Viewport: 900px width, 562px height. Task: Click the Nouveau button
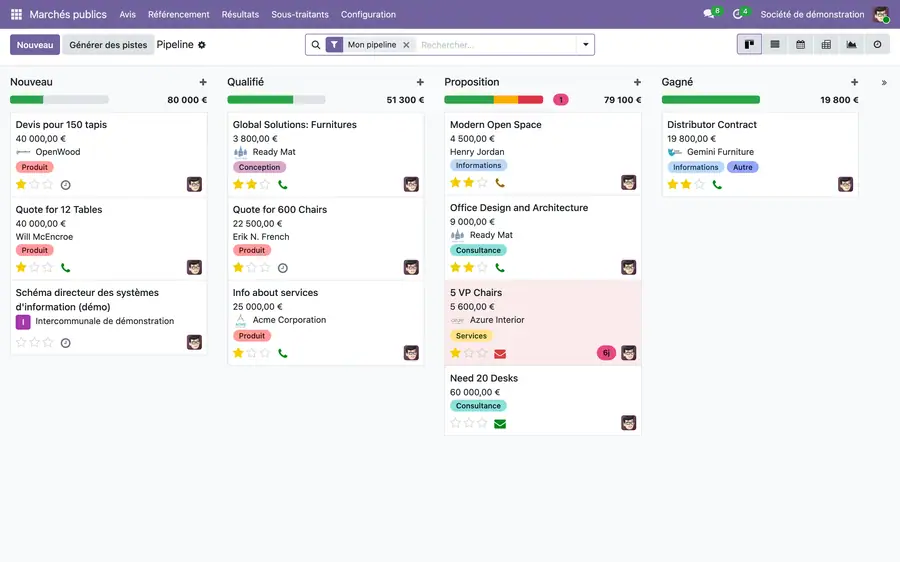coord(34,45)
